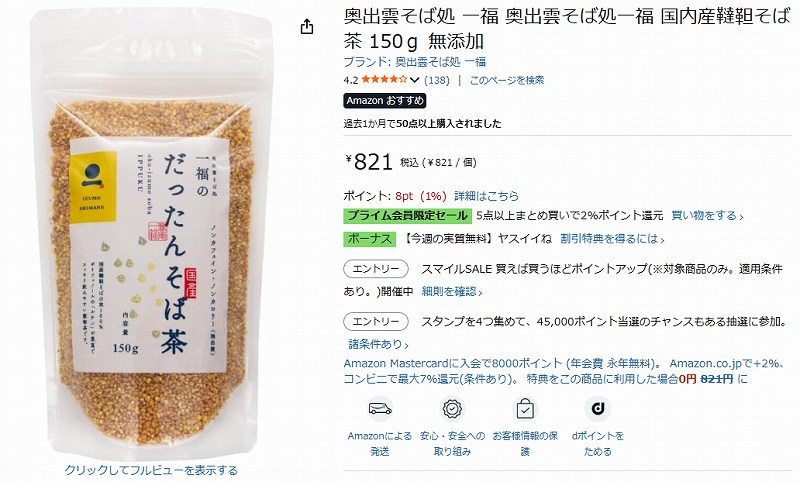Click the share icon beside product image
The image size is (800, 482).
point(307,27)
